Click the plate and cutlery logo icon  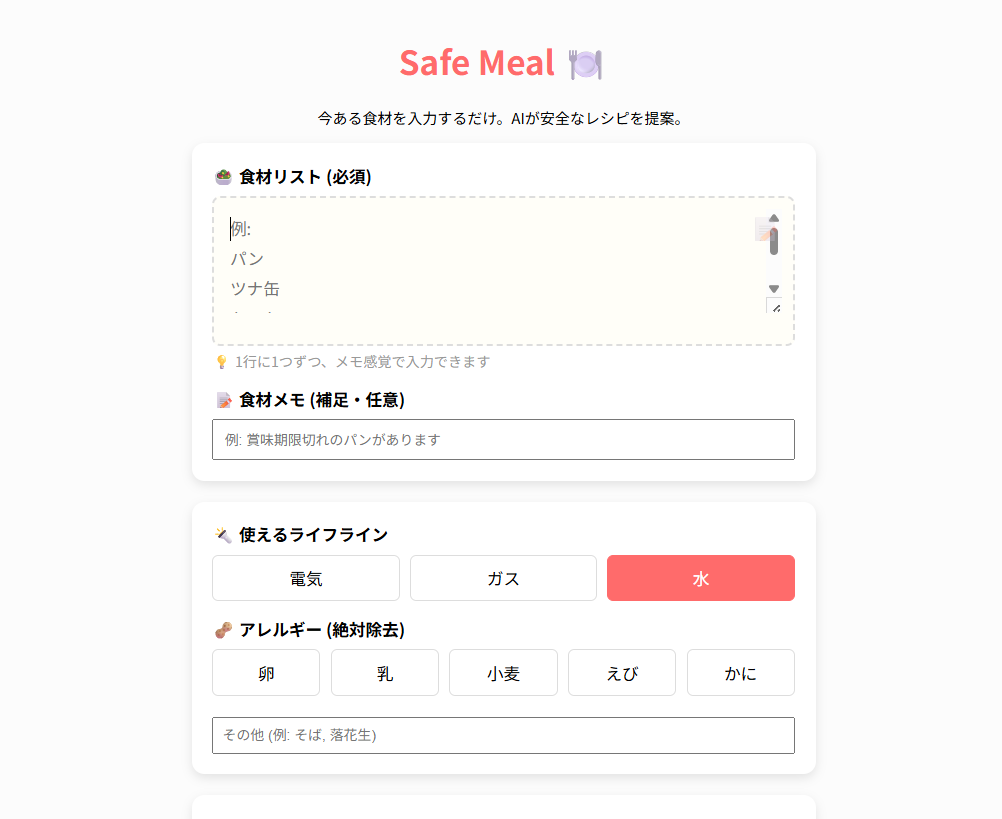pos(585,64)
